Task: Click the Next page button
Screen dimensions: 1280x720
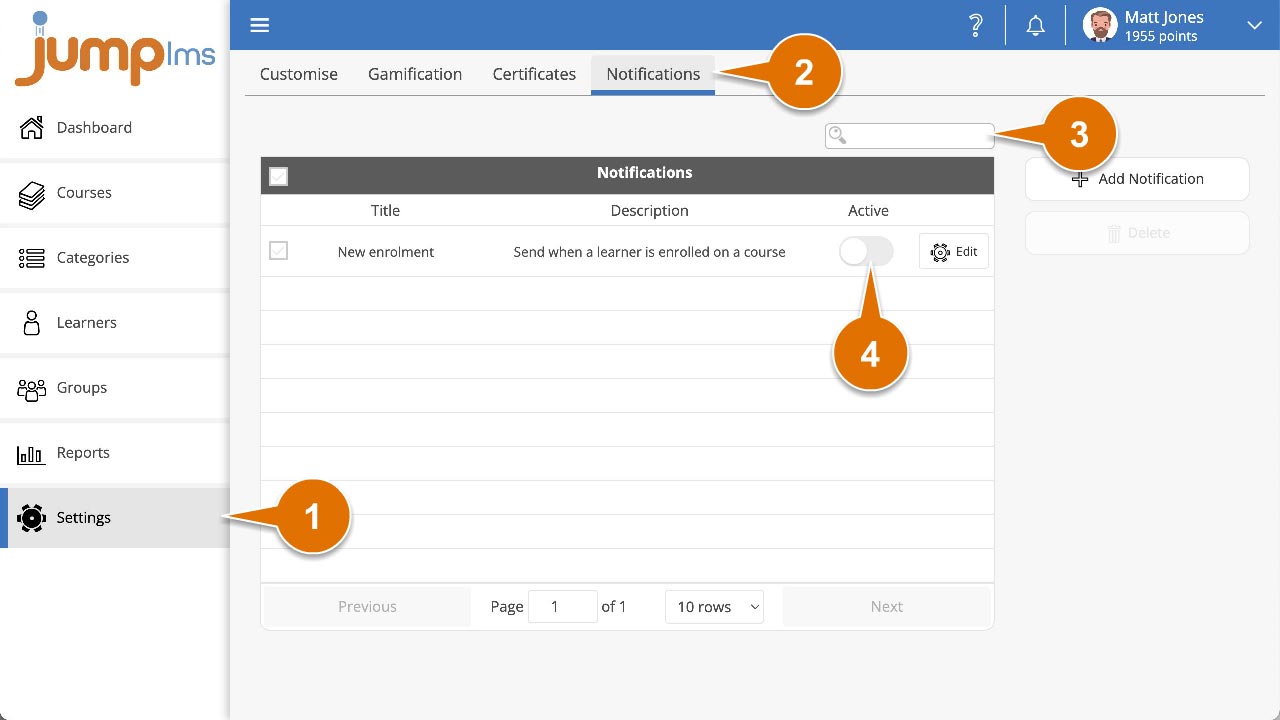Action: click(x=886, y=607)
